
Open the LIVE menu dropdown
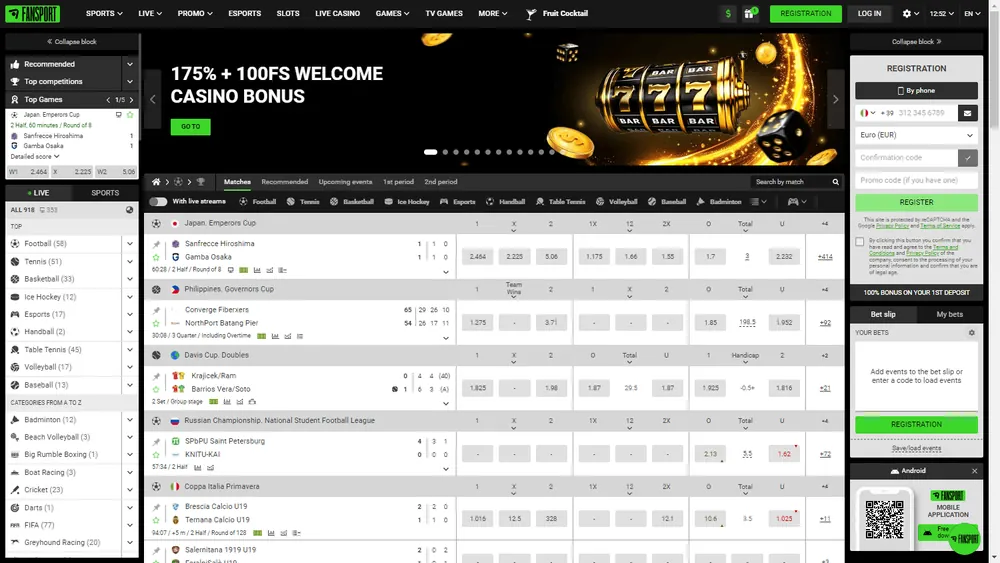click(x=150, y=13)
